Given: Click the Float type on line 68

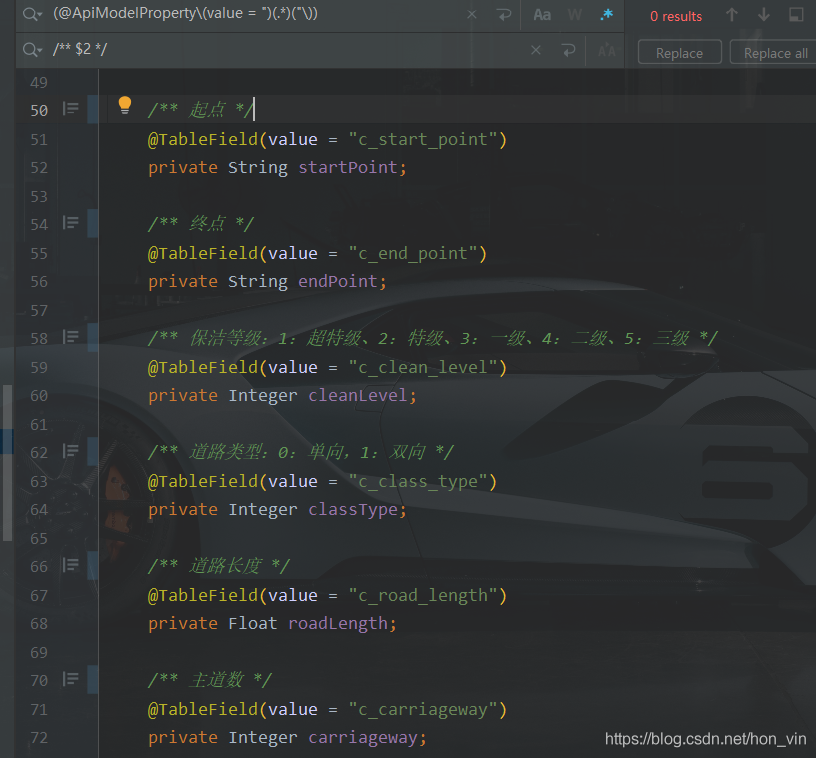Looking at the screenshot, I should (252, 623).
